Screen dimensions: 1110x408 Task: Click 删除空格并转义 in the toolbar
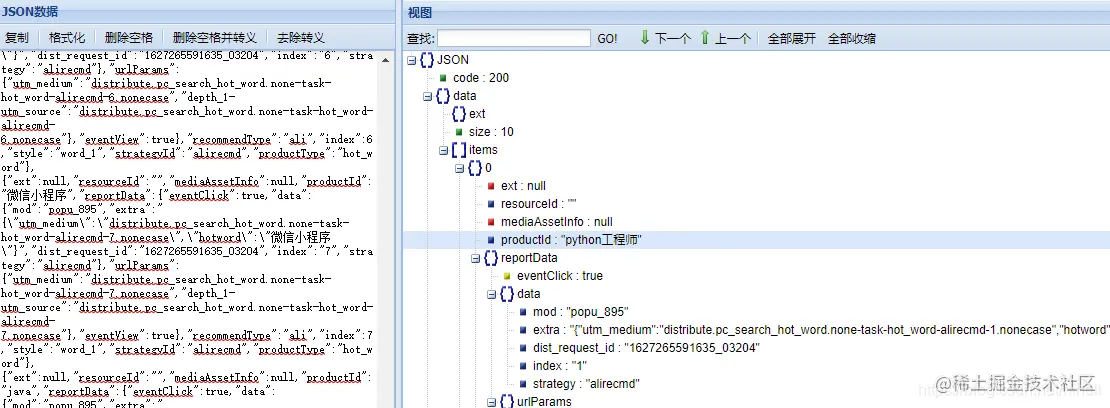(x=214, y=38)
